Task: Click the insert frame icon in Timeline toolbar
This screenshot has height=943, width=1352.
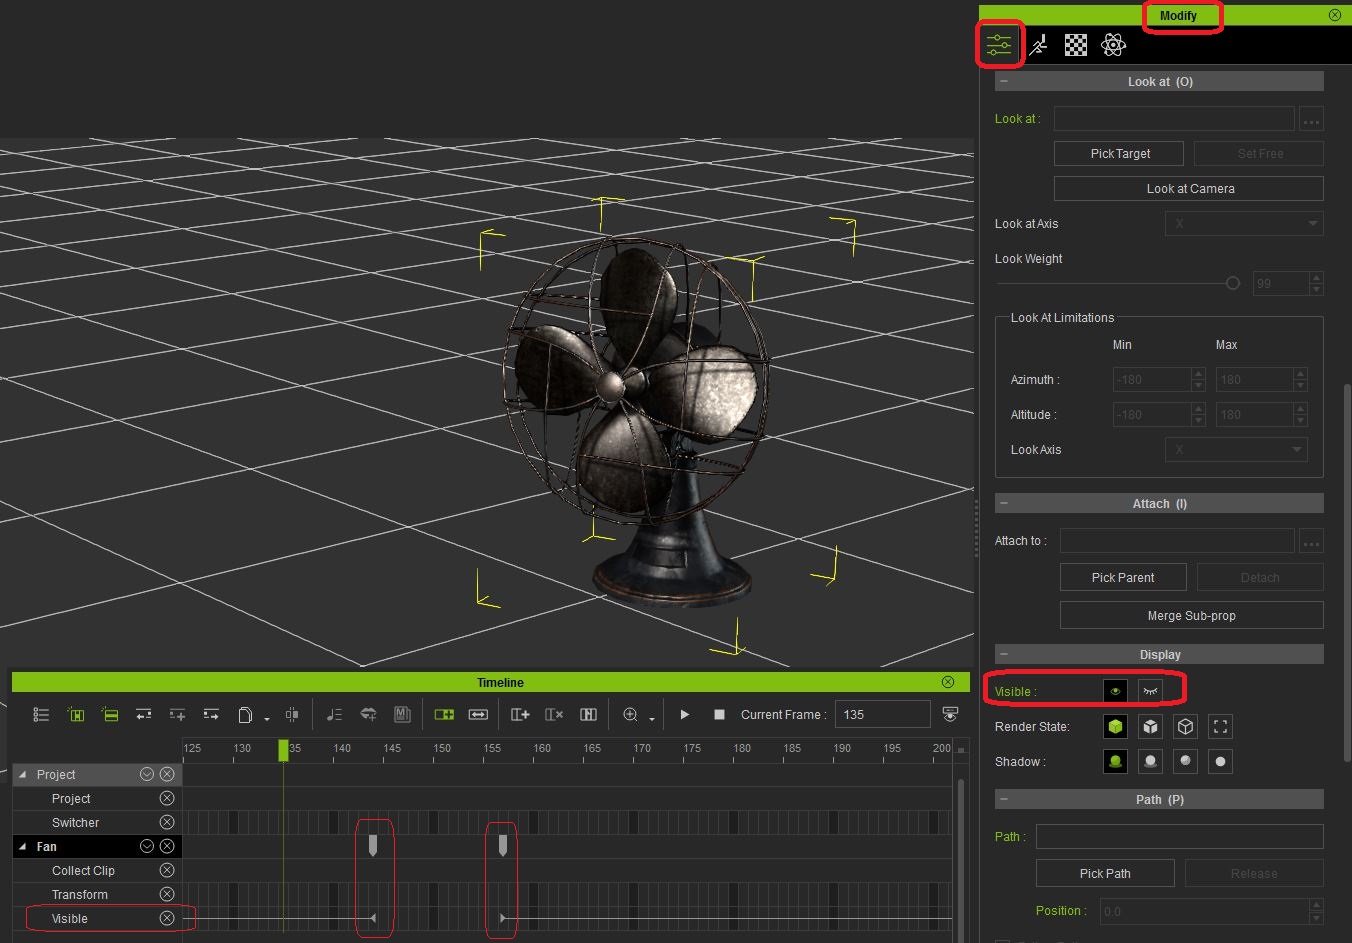Action: coord(520,714)
